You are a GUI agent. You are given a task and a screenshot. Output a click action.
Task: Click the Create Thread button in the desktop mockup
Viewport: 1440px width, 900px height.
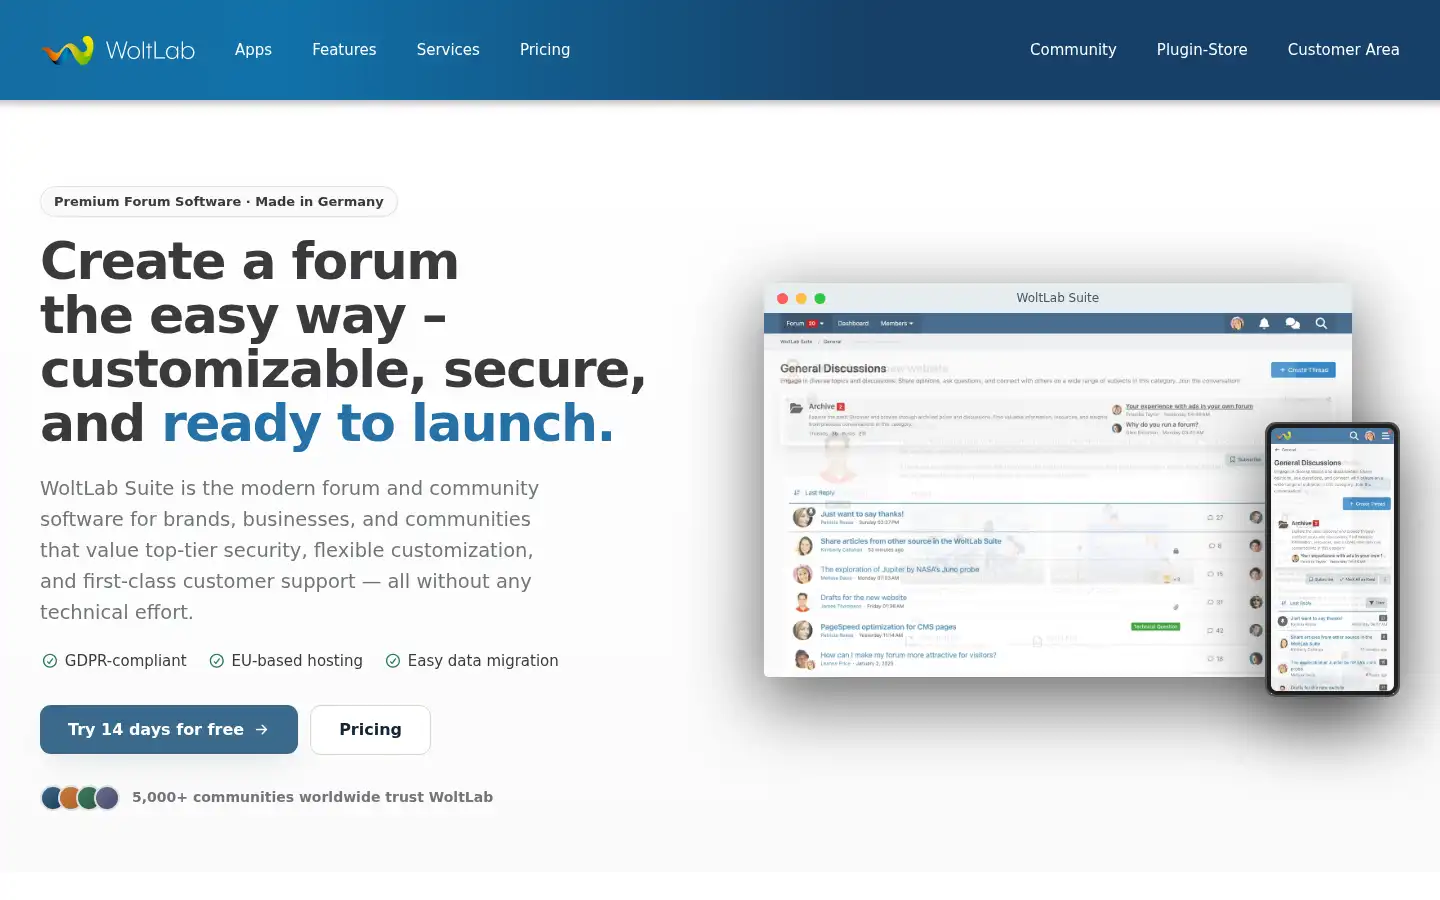pos(1303,370)
